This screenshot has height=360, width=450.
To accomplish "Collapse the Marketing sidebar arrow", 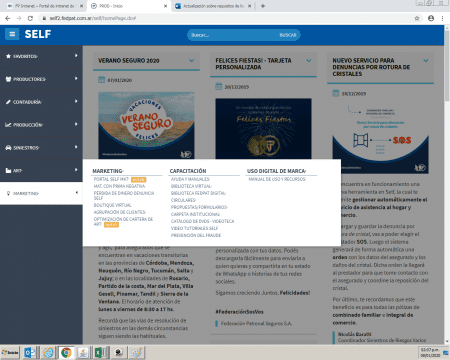I will tap(76, 193).
